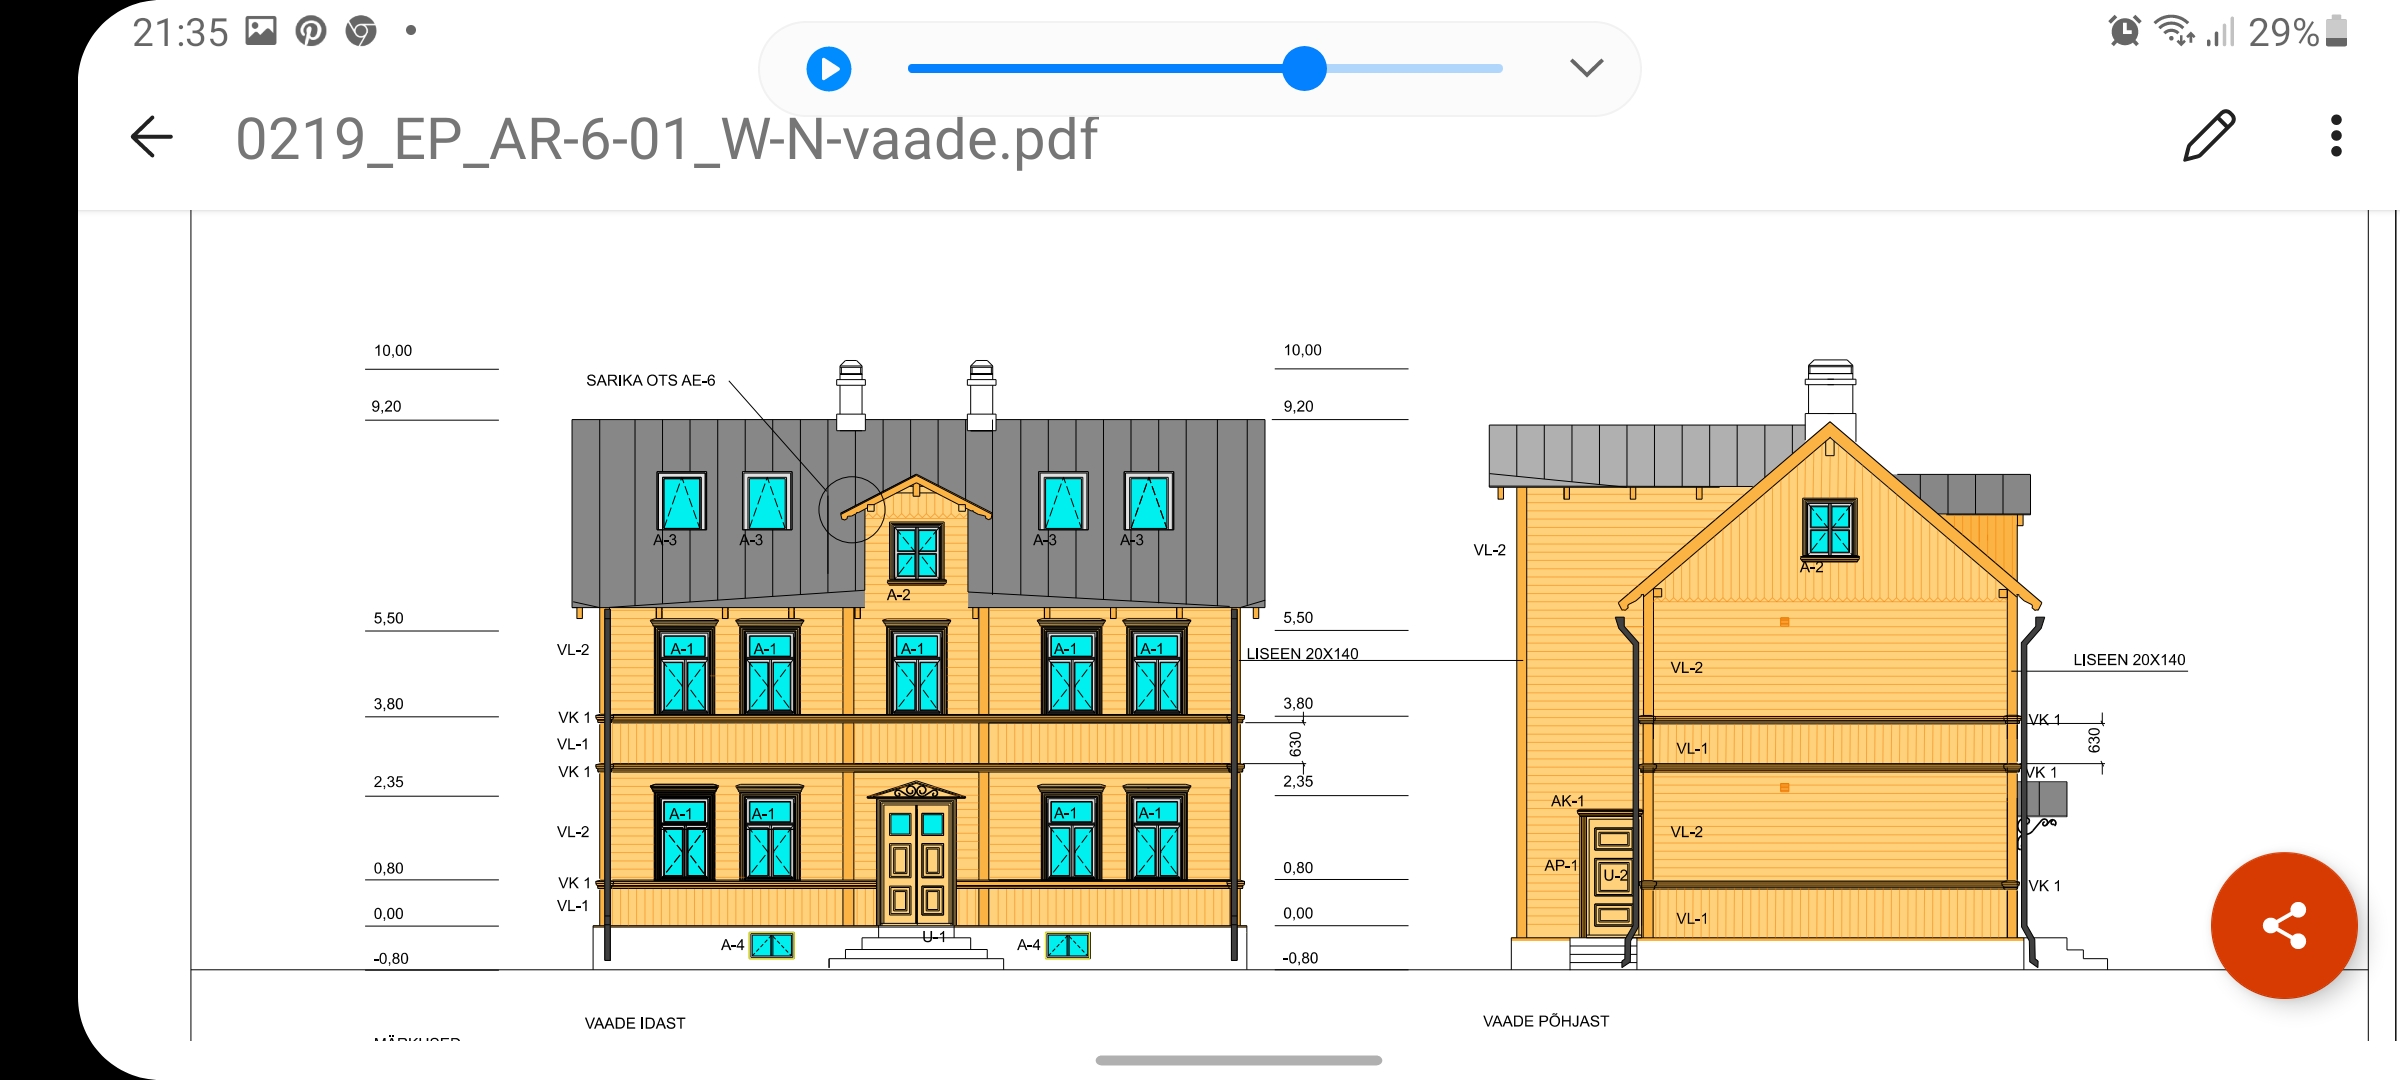
Task: Tap the SARIKA OTS AE-6 annotation
Action: [650, 381]
